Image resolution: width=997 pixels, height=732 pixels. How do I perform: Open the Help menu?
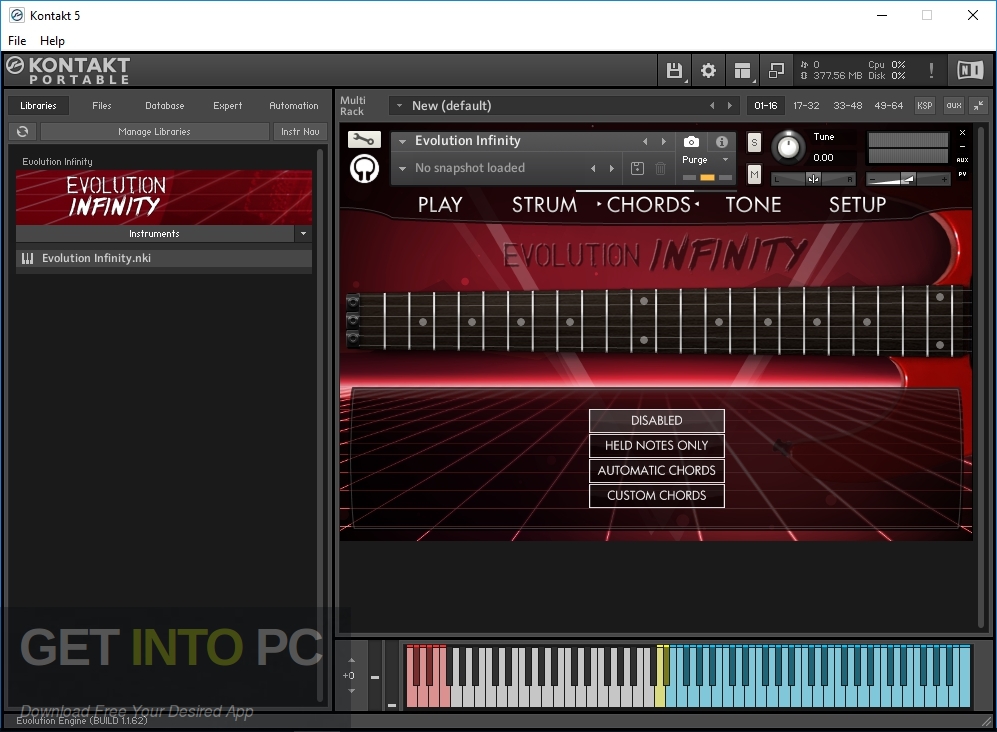52,41
